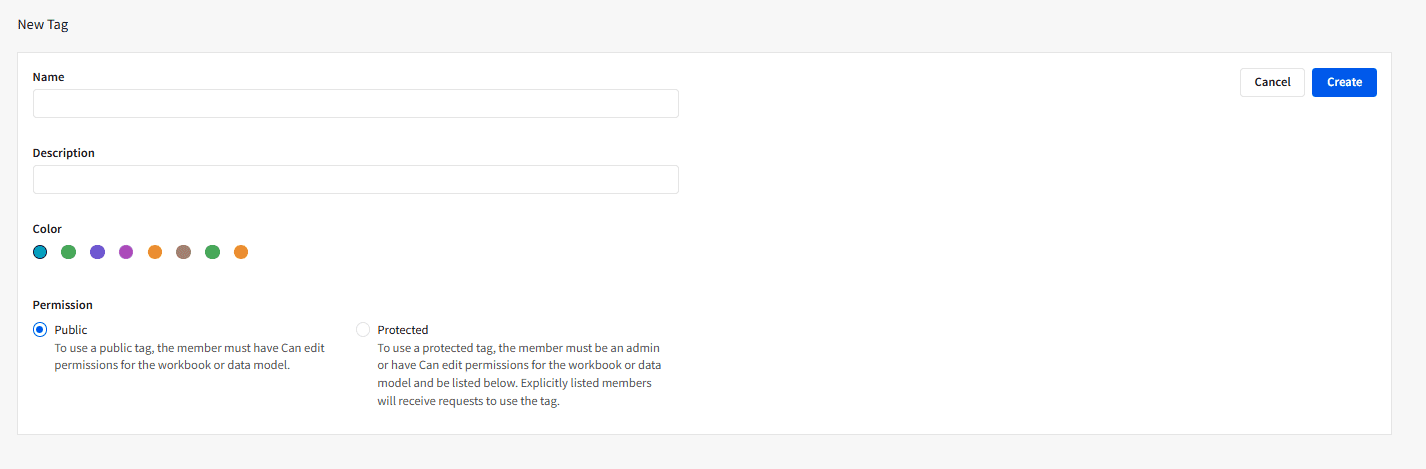Viewport: 1426px width, 469px height.
Task: Pick the orange swatch next to magenta
Action: pos(155,252)
